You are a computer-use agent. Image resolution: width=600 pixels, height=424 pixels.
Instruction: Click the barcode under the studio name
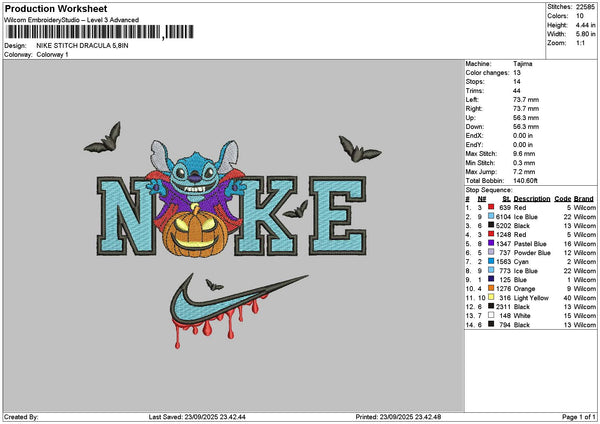[x=100, y=32]
